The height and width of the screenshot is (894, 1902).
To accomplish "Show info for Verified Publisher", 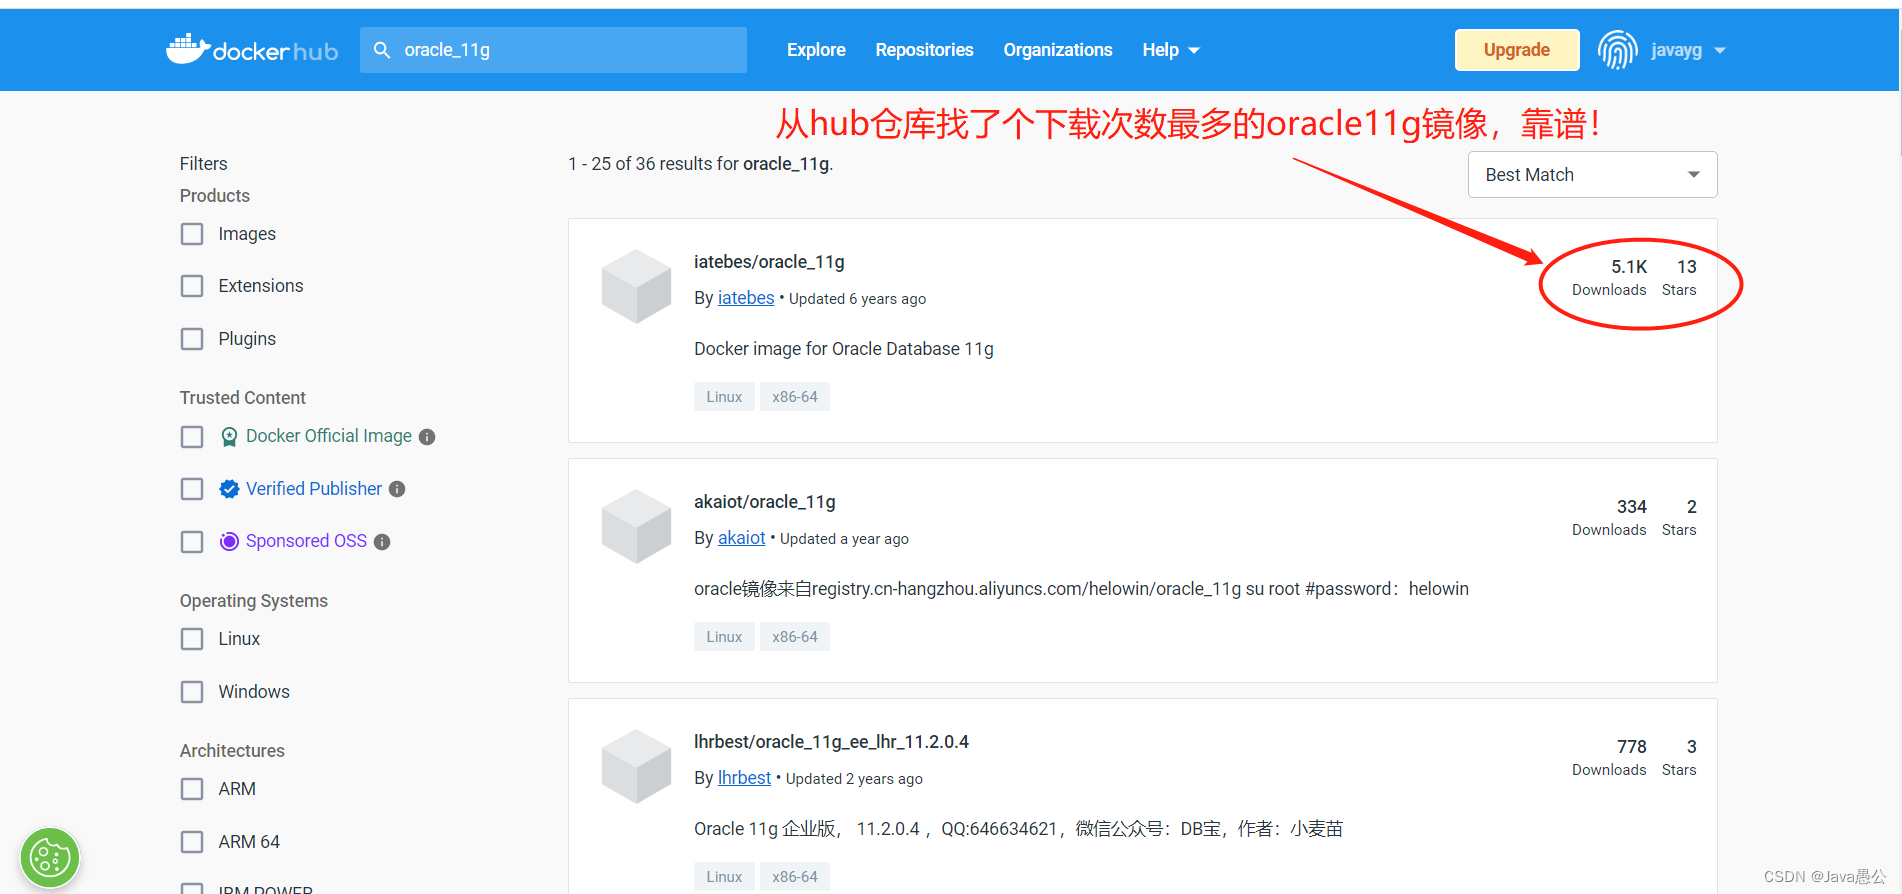I will (x=397, y=489).
